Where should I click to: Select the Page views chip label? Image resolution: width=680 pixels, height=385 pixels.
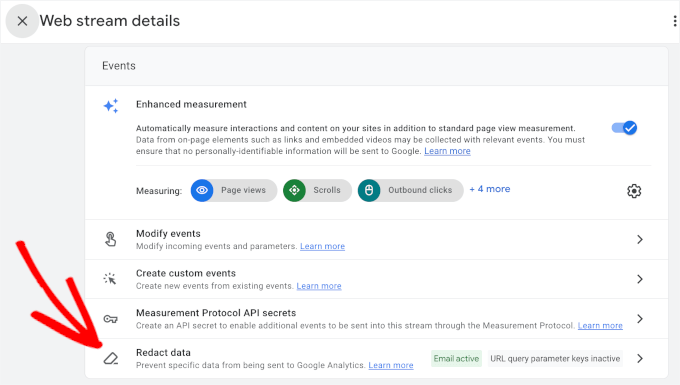point(243,190)
